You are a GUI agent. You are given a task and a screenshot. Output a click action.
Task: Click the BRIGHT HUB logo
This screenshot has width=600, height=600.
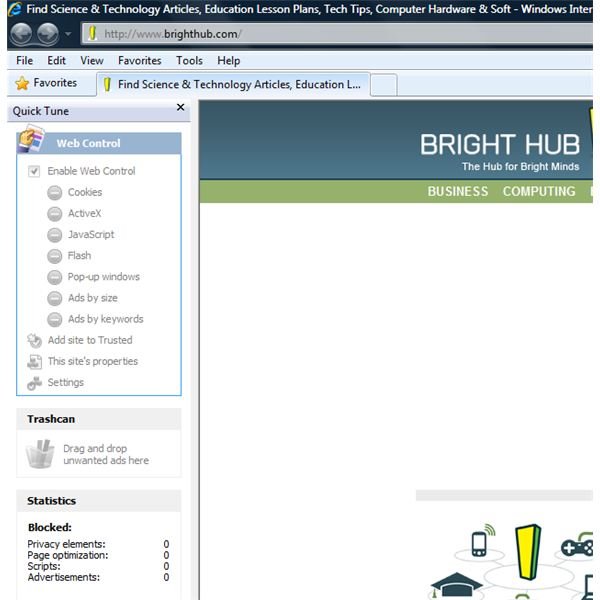pyautogui.click(x=500, y=151)
